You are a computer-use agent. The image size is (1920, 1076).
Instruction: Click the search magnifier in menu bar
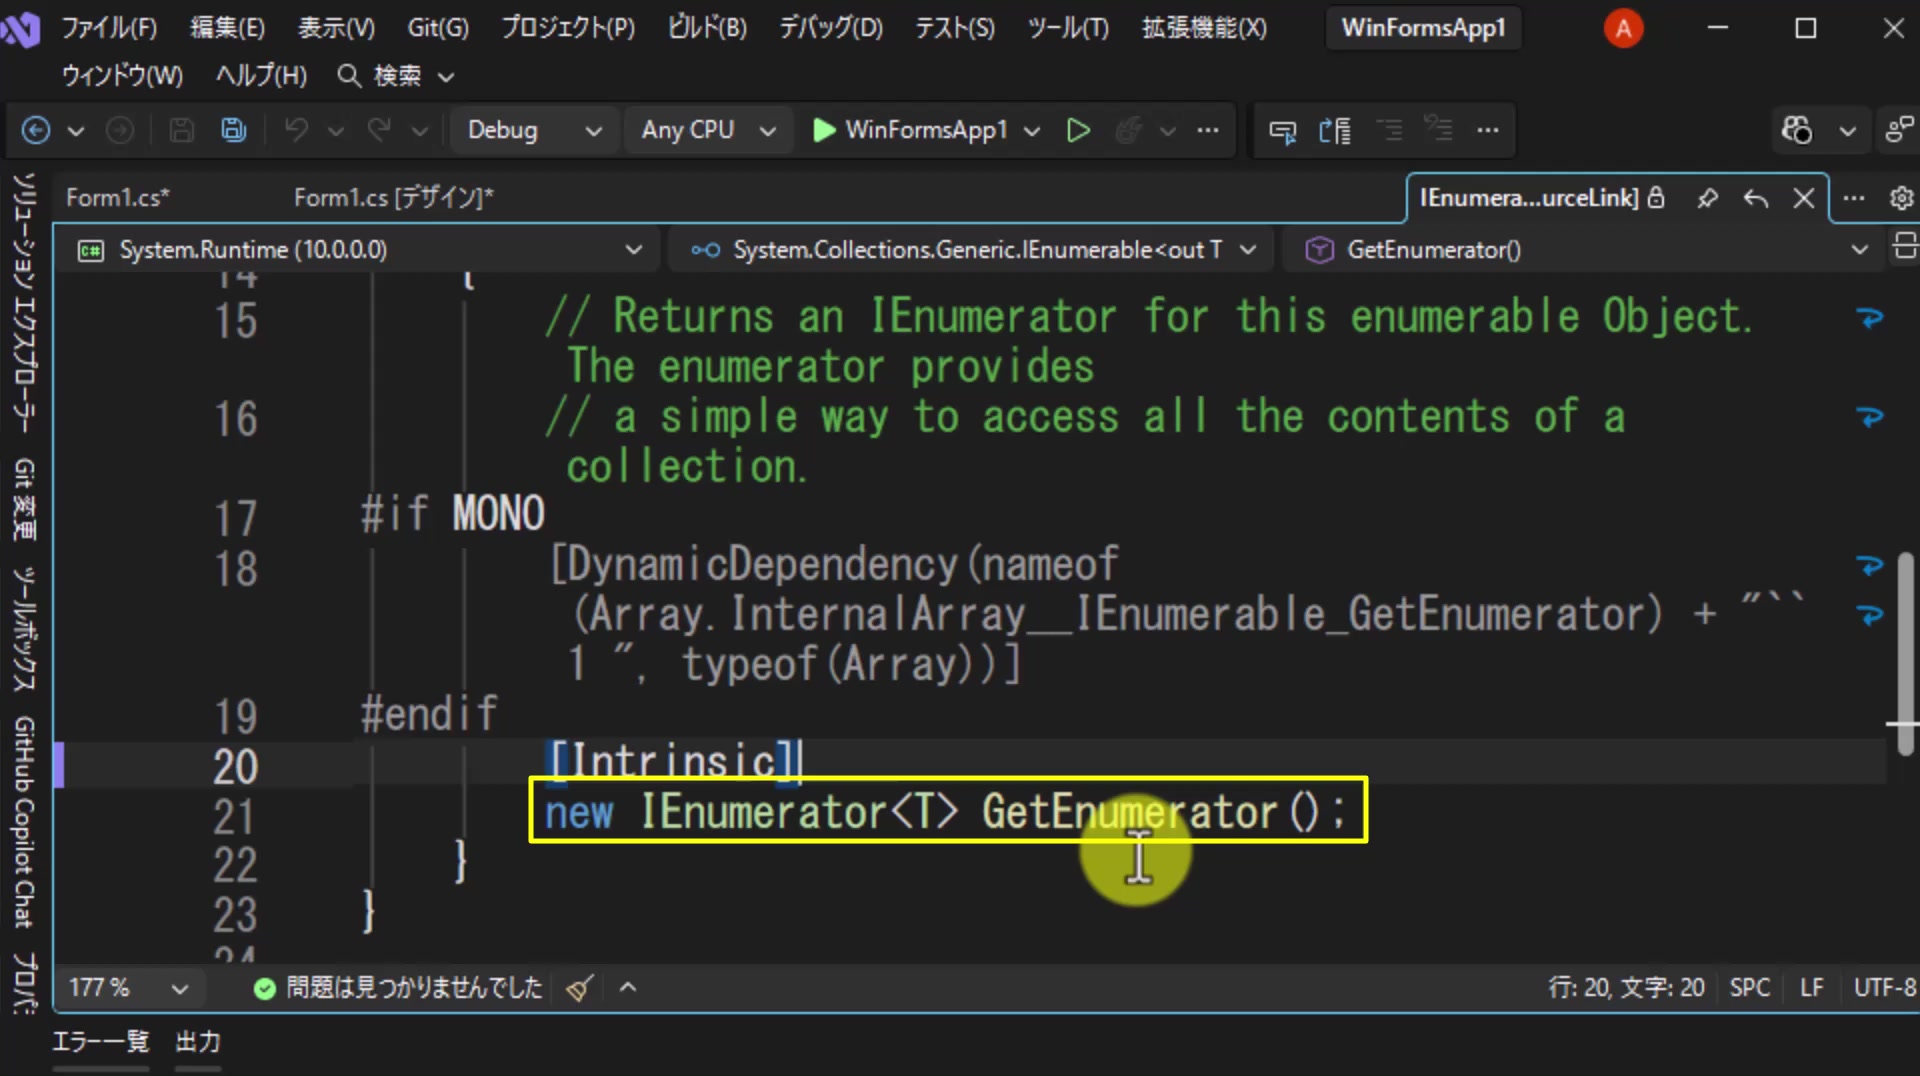(349, 76)
